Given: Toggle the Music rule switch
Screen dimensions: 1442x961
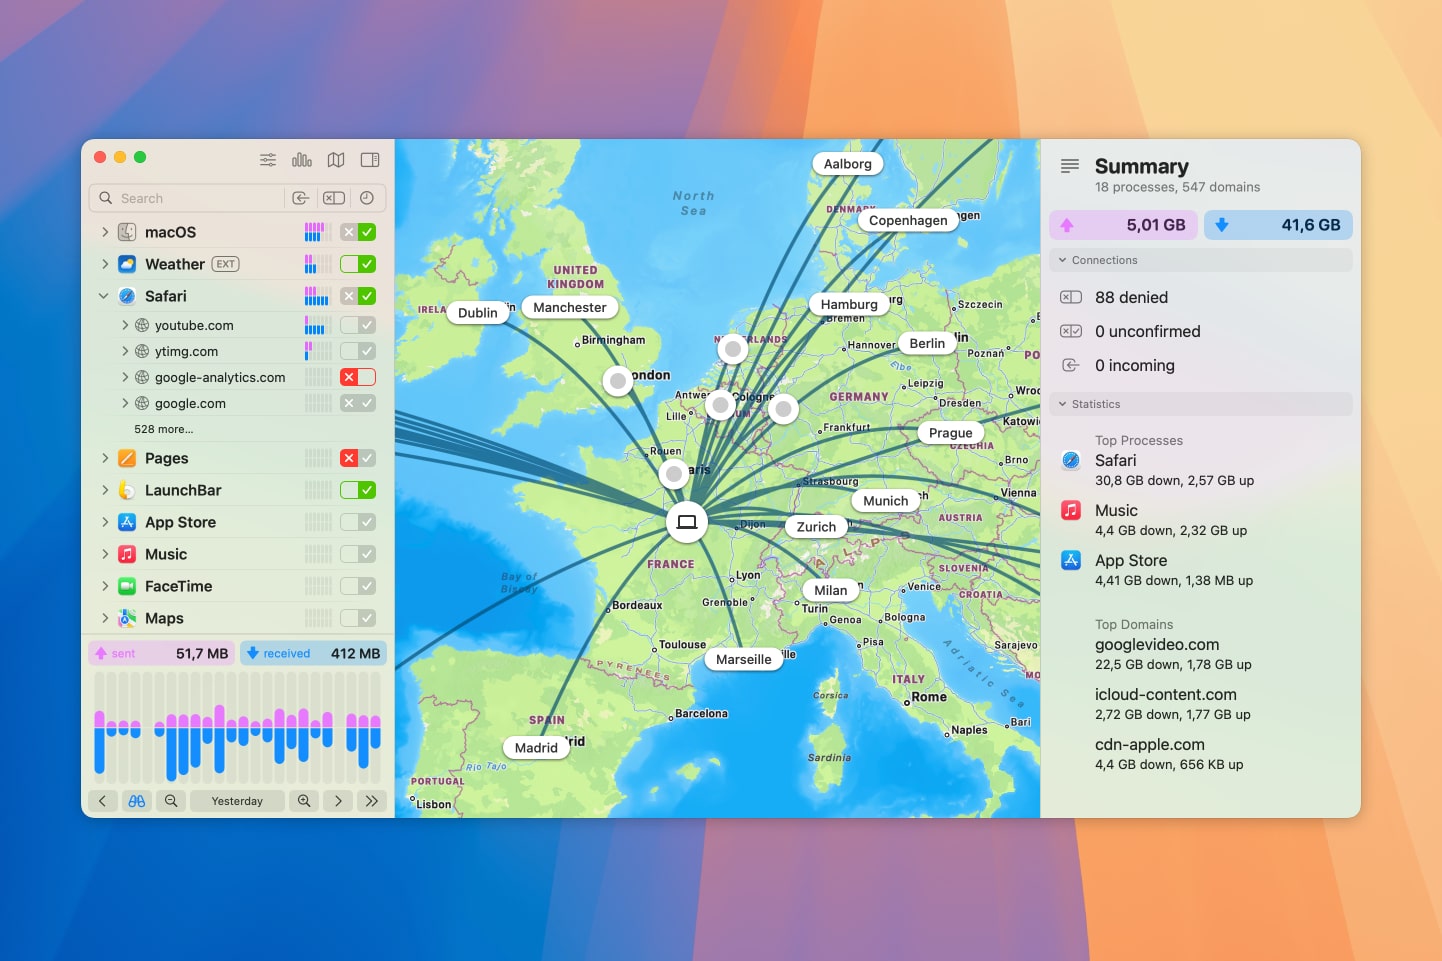Looking at the screenshot, I should [x=358, y=554].
